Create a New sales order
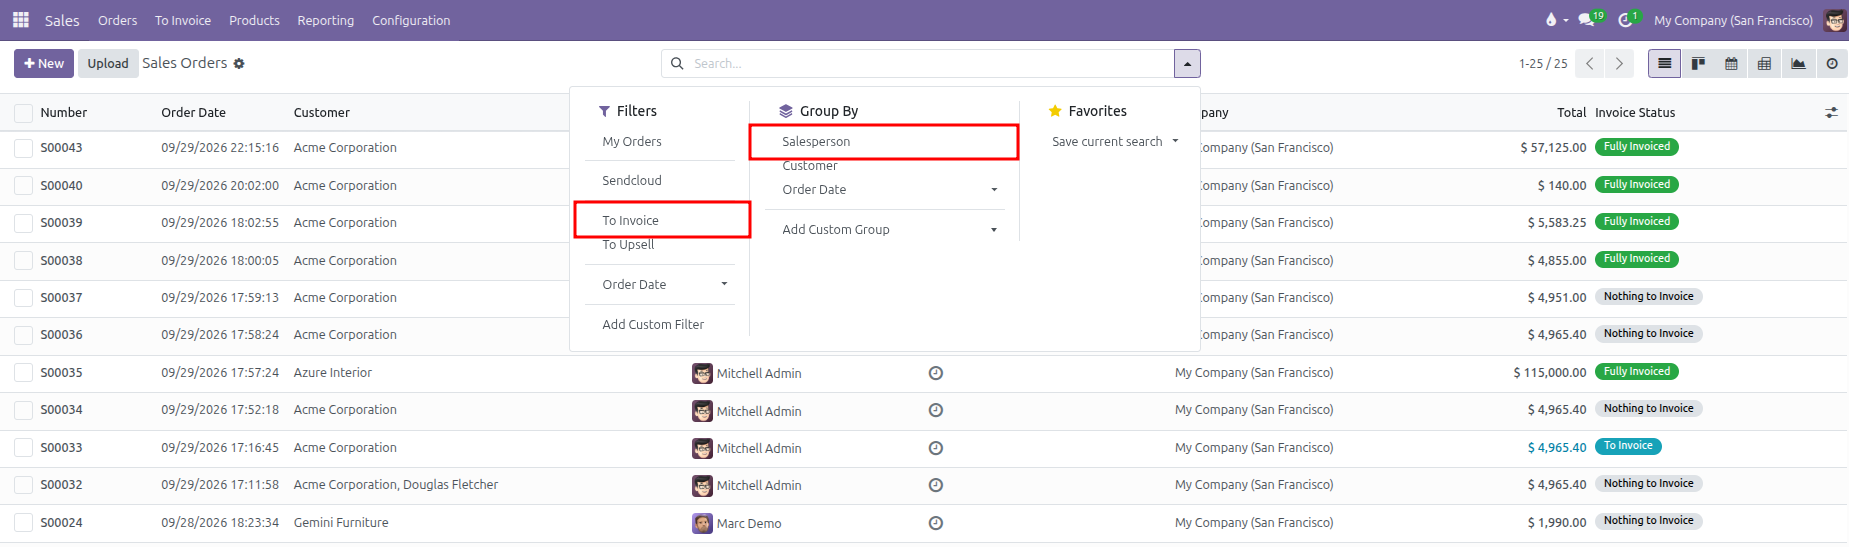Image resolution: width=1849 pixels, height=547 pixels. point(43,63)
